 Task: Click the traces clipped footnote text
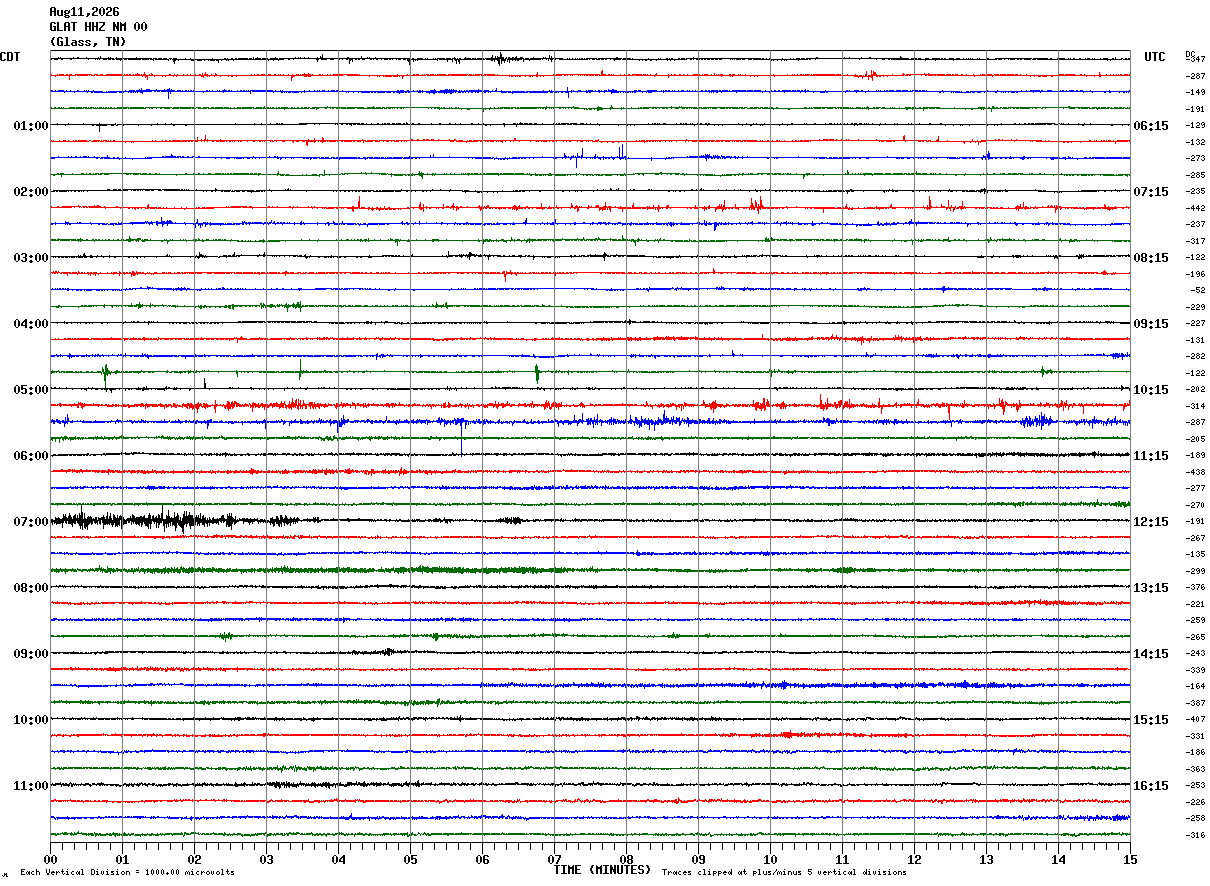click(x=784, y=872)
